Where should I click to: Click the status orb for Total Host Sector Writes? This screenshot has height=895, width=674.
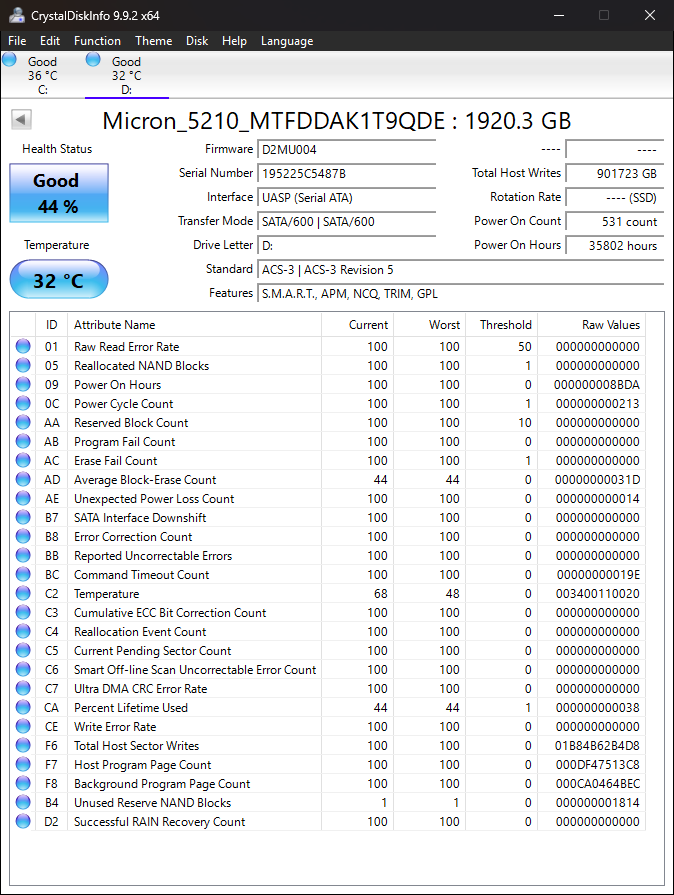pos(23,745)
